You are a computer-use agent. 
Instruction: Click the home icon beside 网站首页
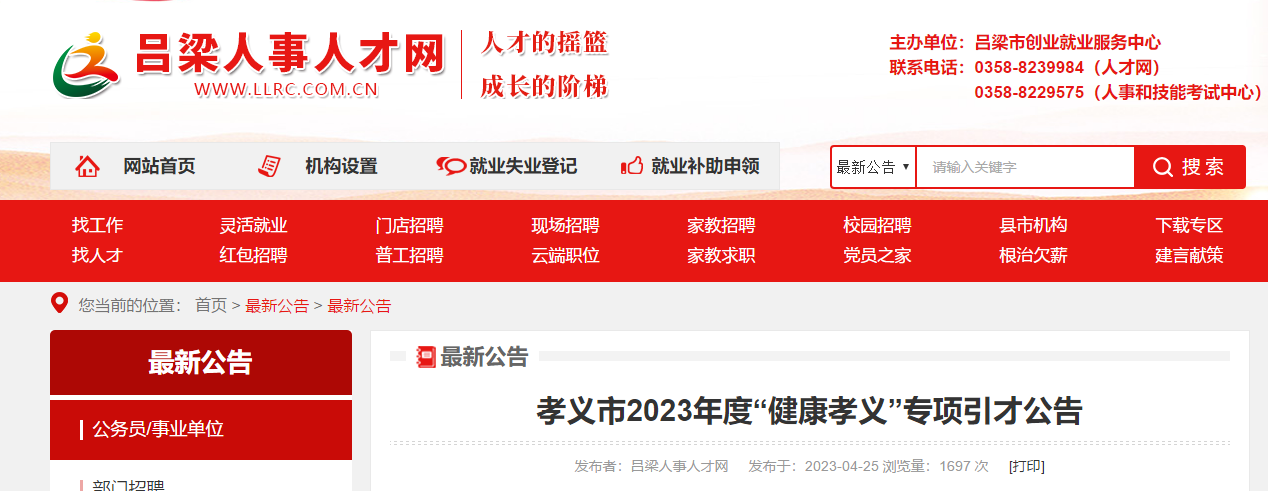click(x=88, y=166)
